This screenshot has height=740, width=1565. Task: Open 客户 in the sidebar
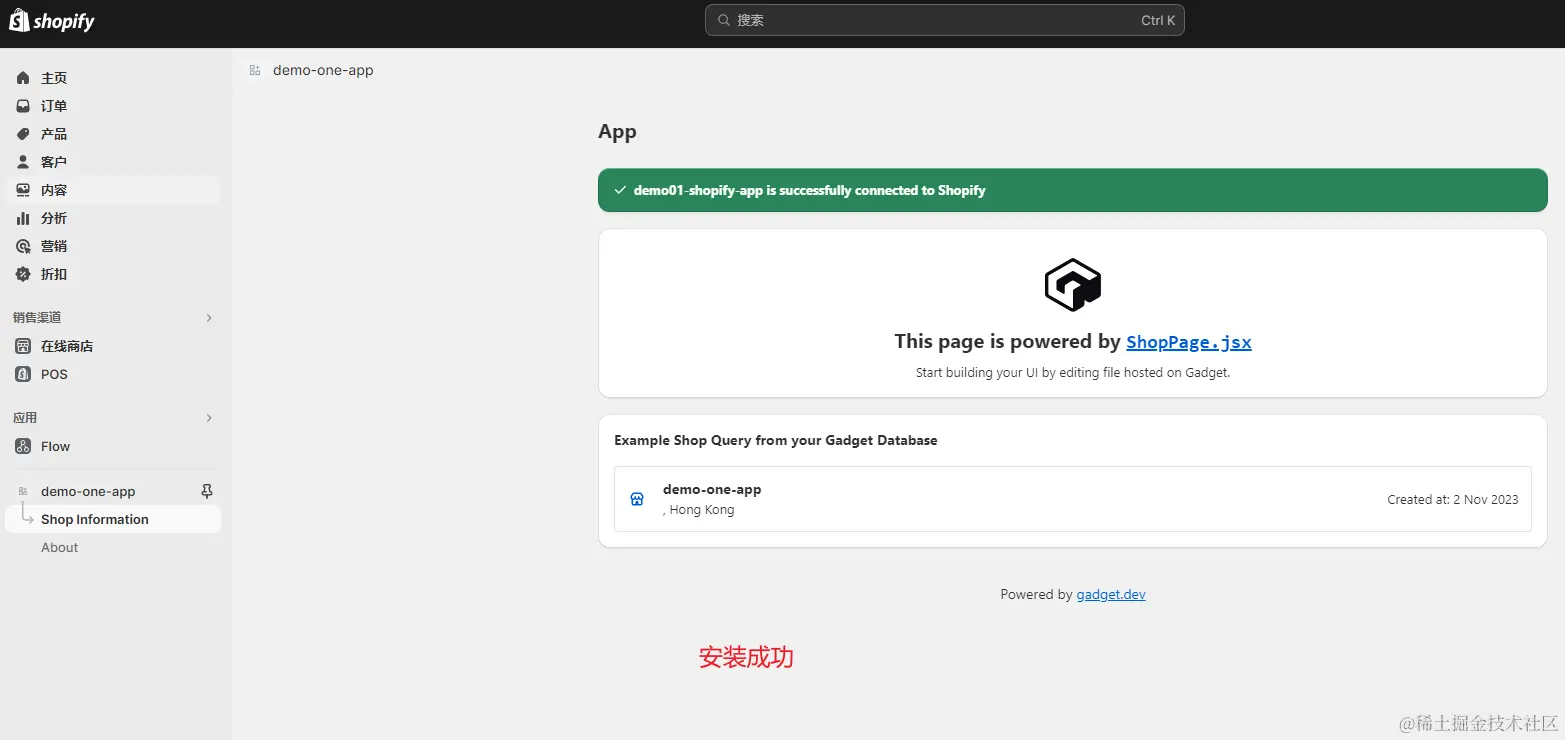(54, 162)
